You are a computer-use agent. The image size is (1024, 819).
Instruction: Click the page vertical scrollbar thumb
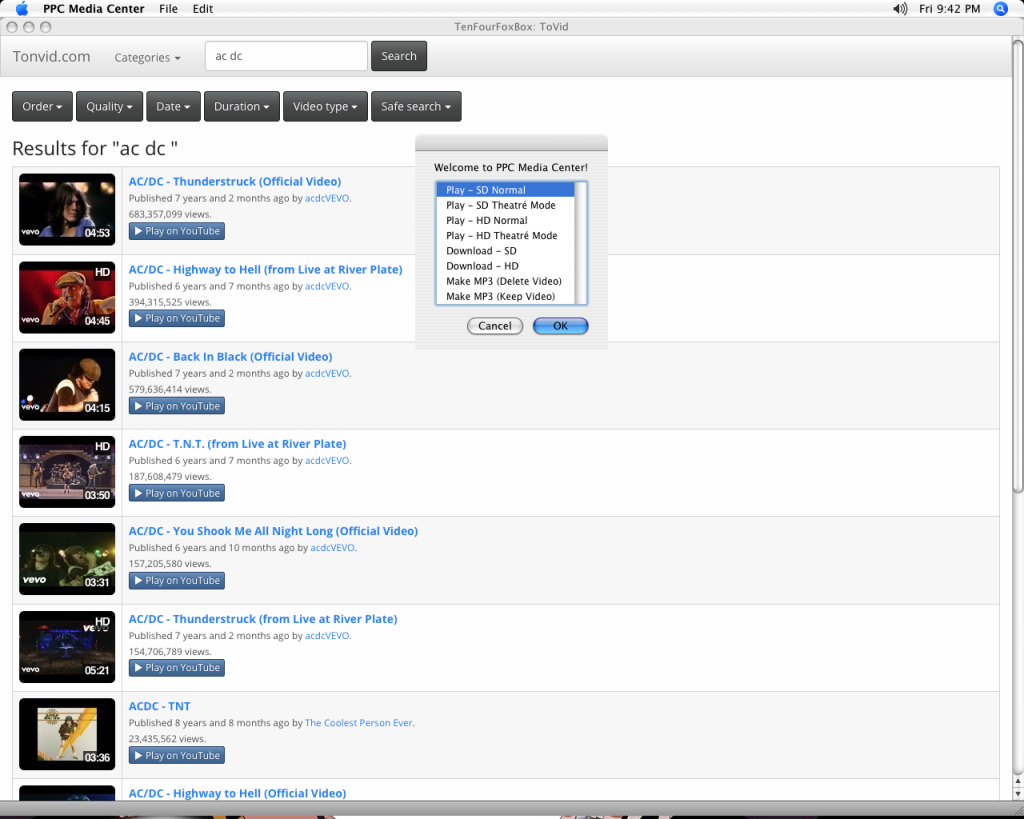pos(1017,268)
